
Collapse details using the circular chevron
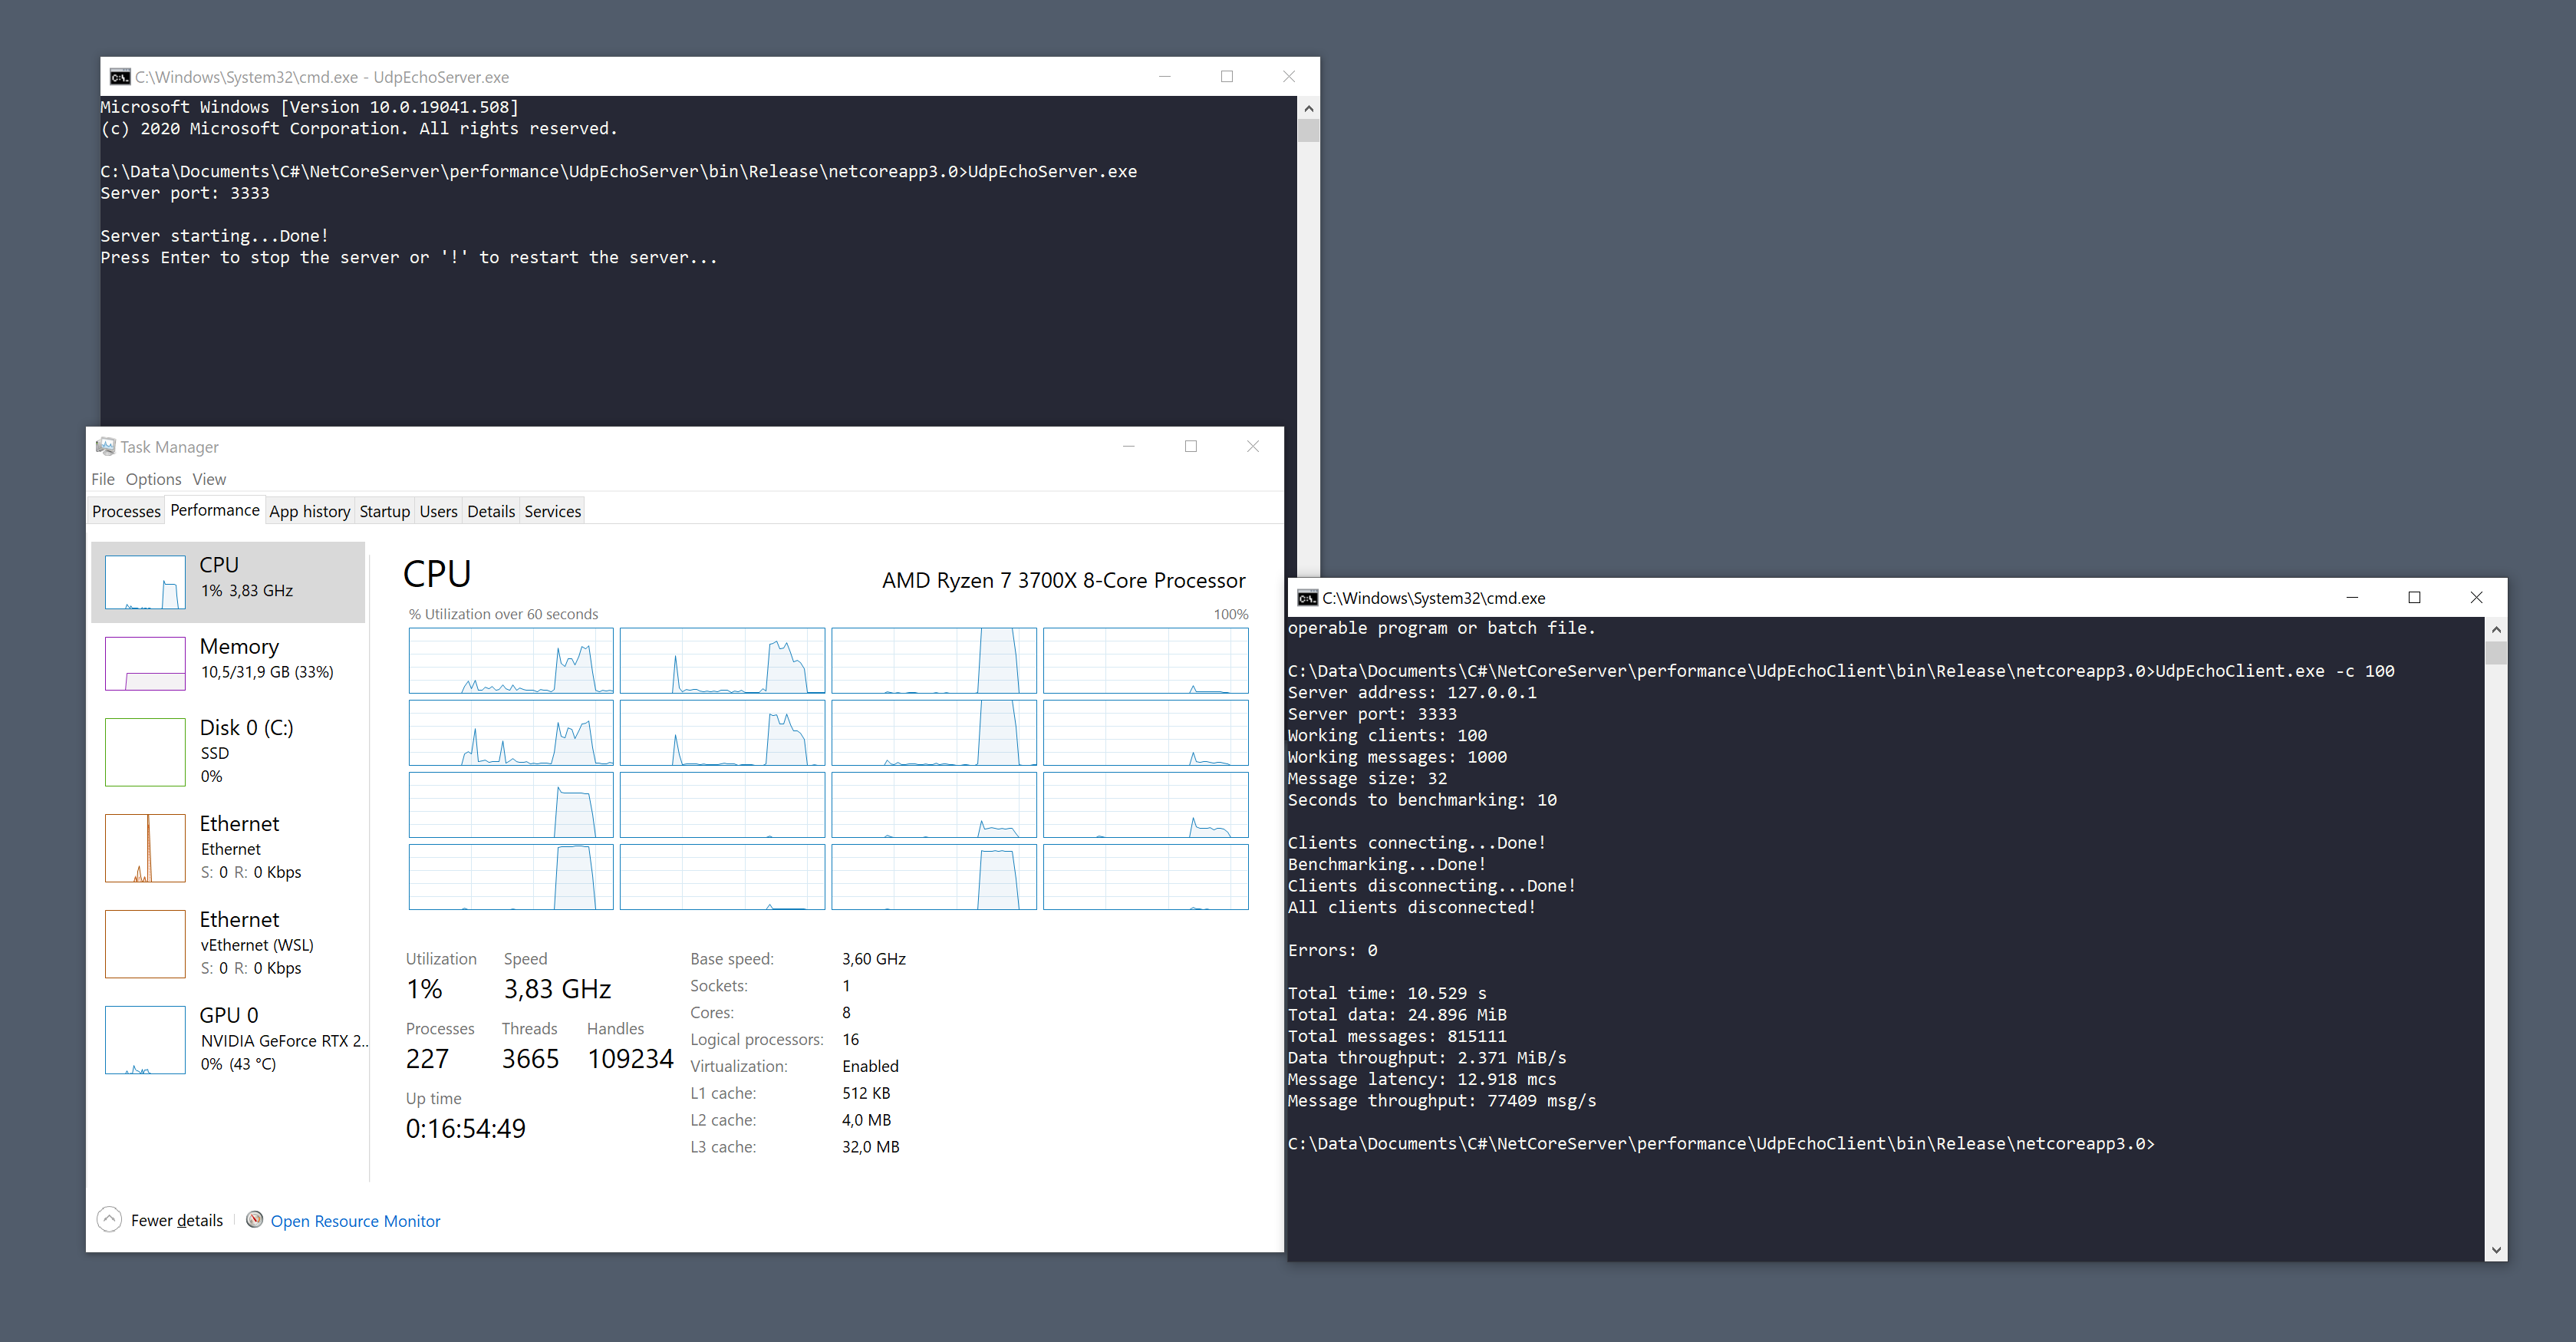(108, 1219)
